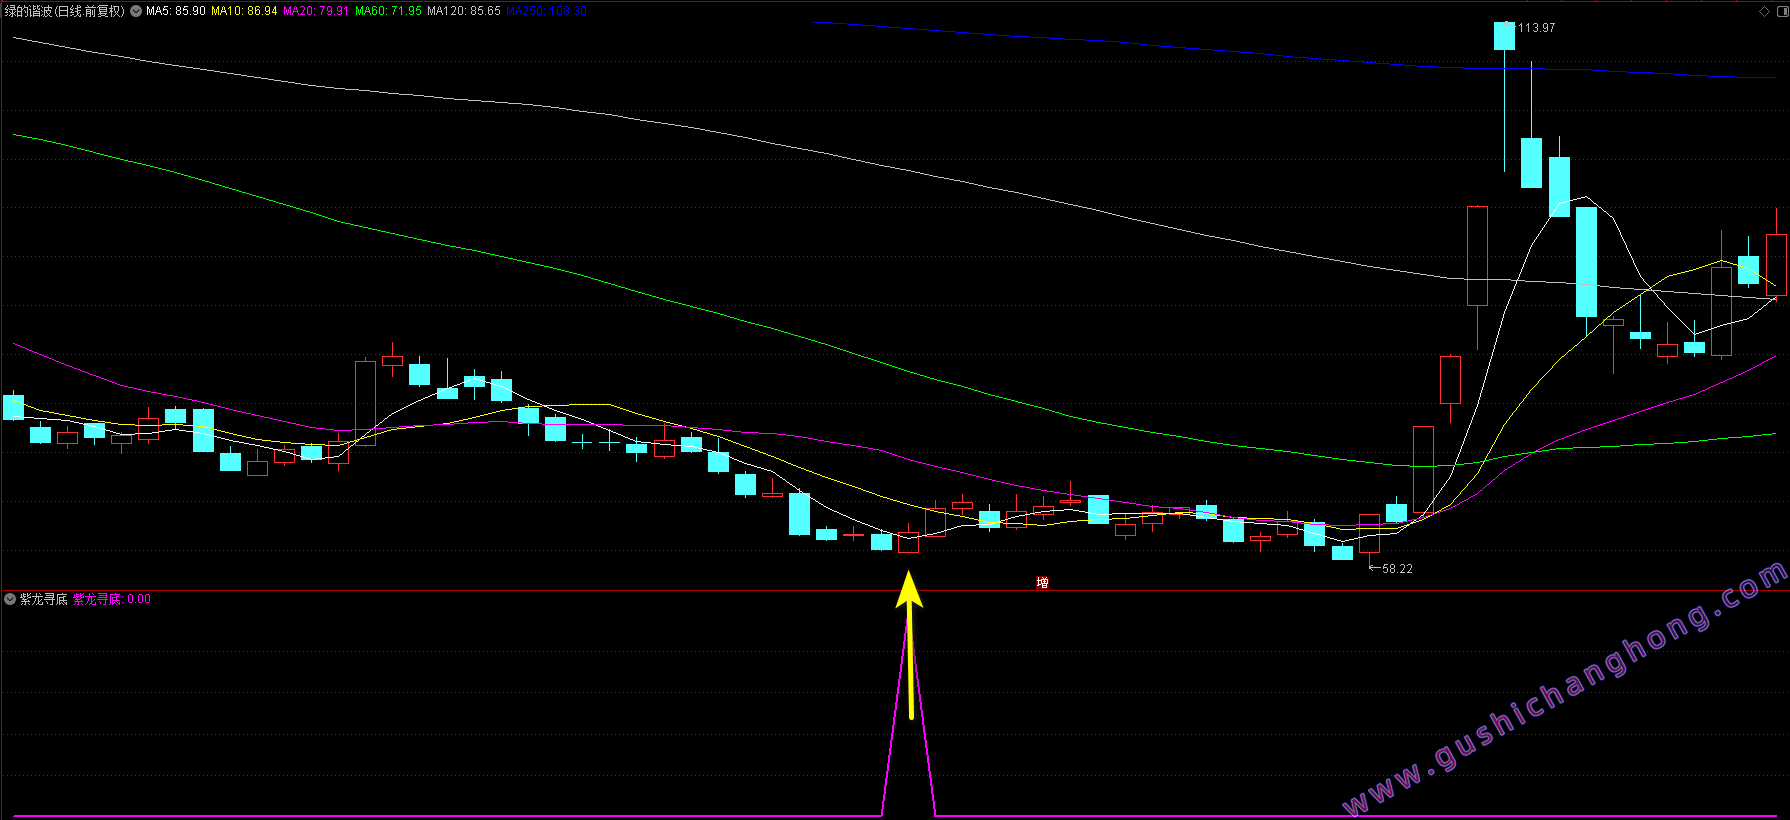Select the MA5: 85.90 indicator label
Screen dimensions: 1790x820
(176, 11)
